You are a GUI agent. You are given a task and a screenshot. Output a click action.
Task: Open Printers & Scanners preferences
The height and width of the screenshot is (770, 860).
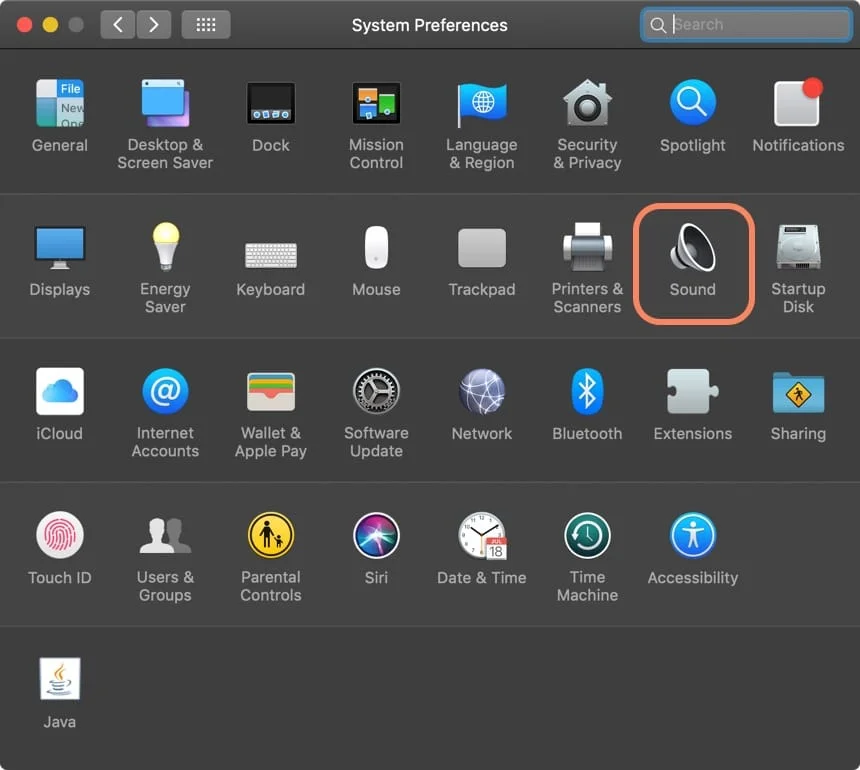[x=587, y=248]
